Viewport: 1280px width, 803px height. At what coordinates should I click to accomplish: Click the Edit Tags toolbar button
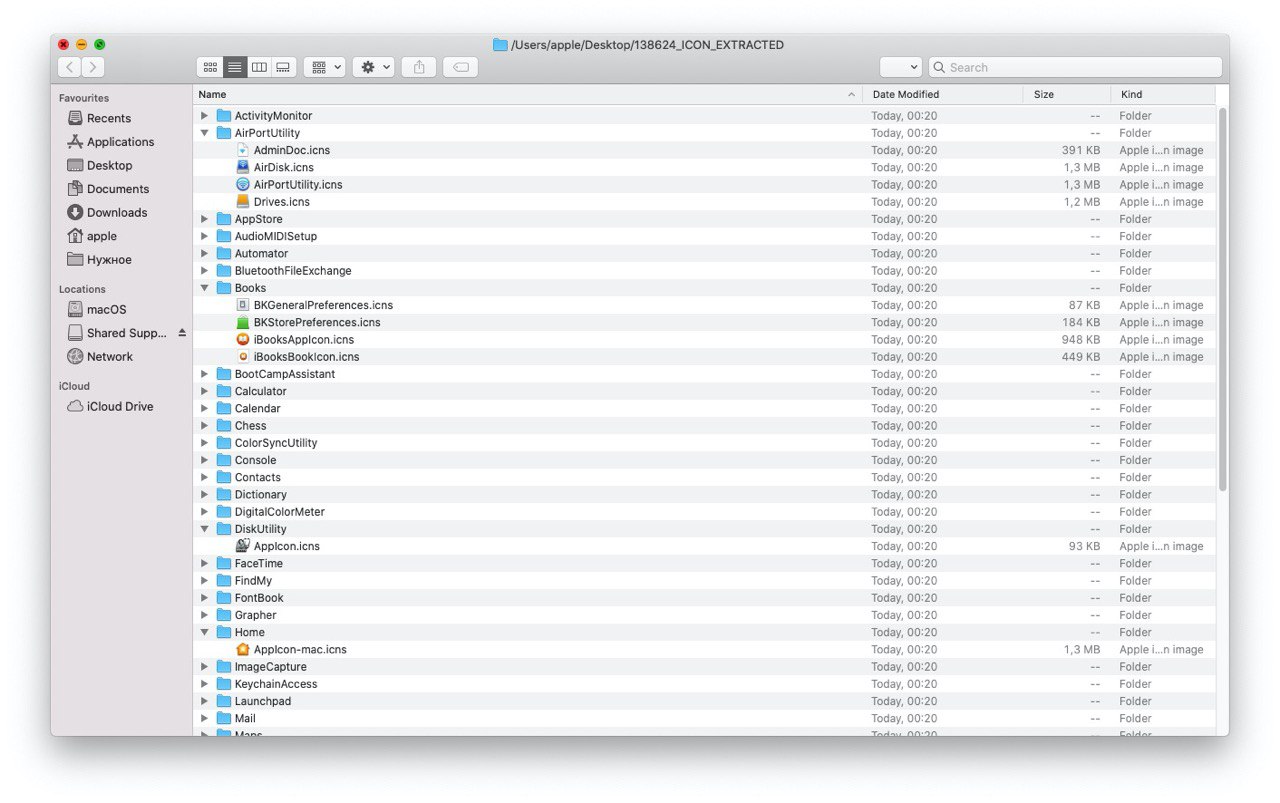(460, 67)
